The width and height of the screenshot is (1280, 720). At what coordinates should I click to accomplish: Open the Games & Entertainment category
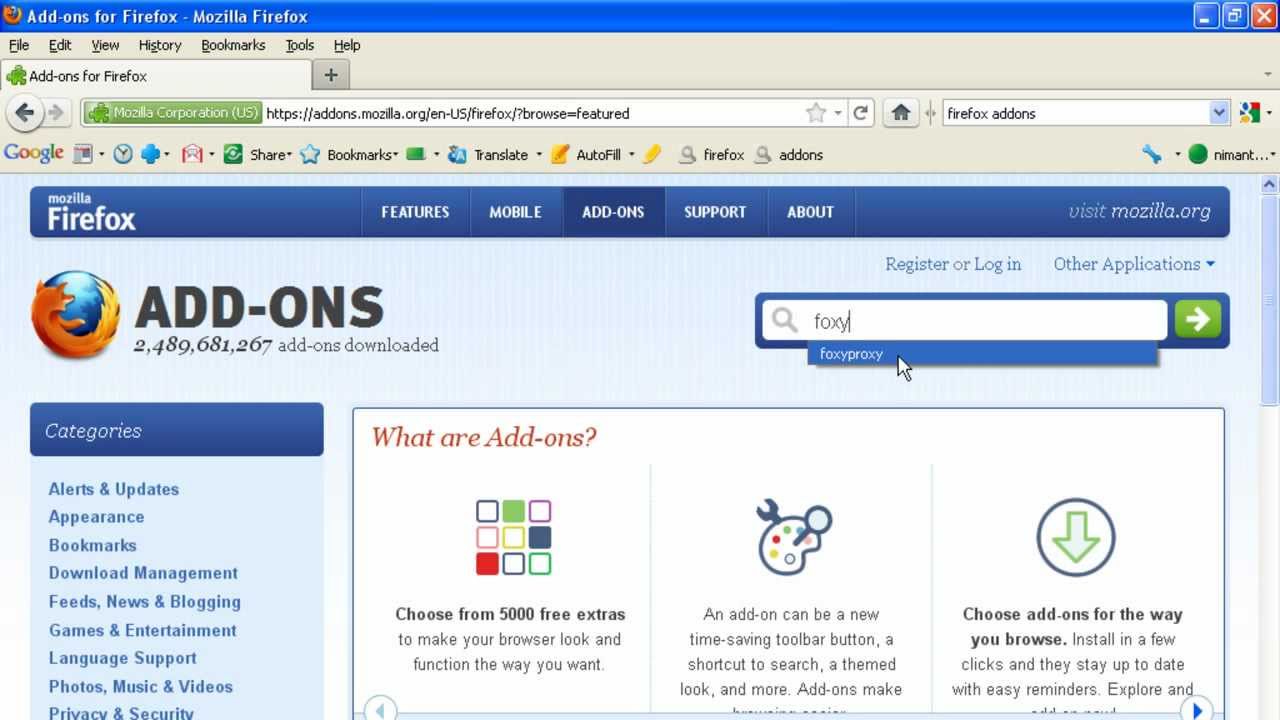pos(143,630)
